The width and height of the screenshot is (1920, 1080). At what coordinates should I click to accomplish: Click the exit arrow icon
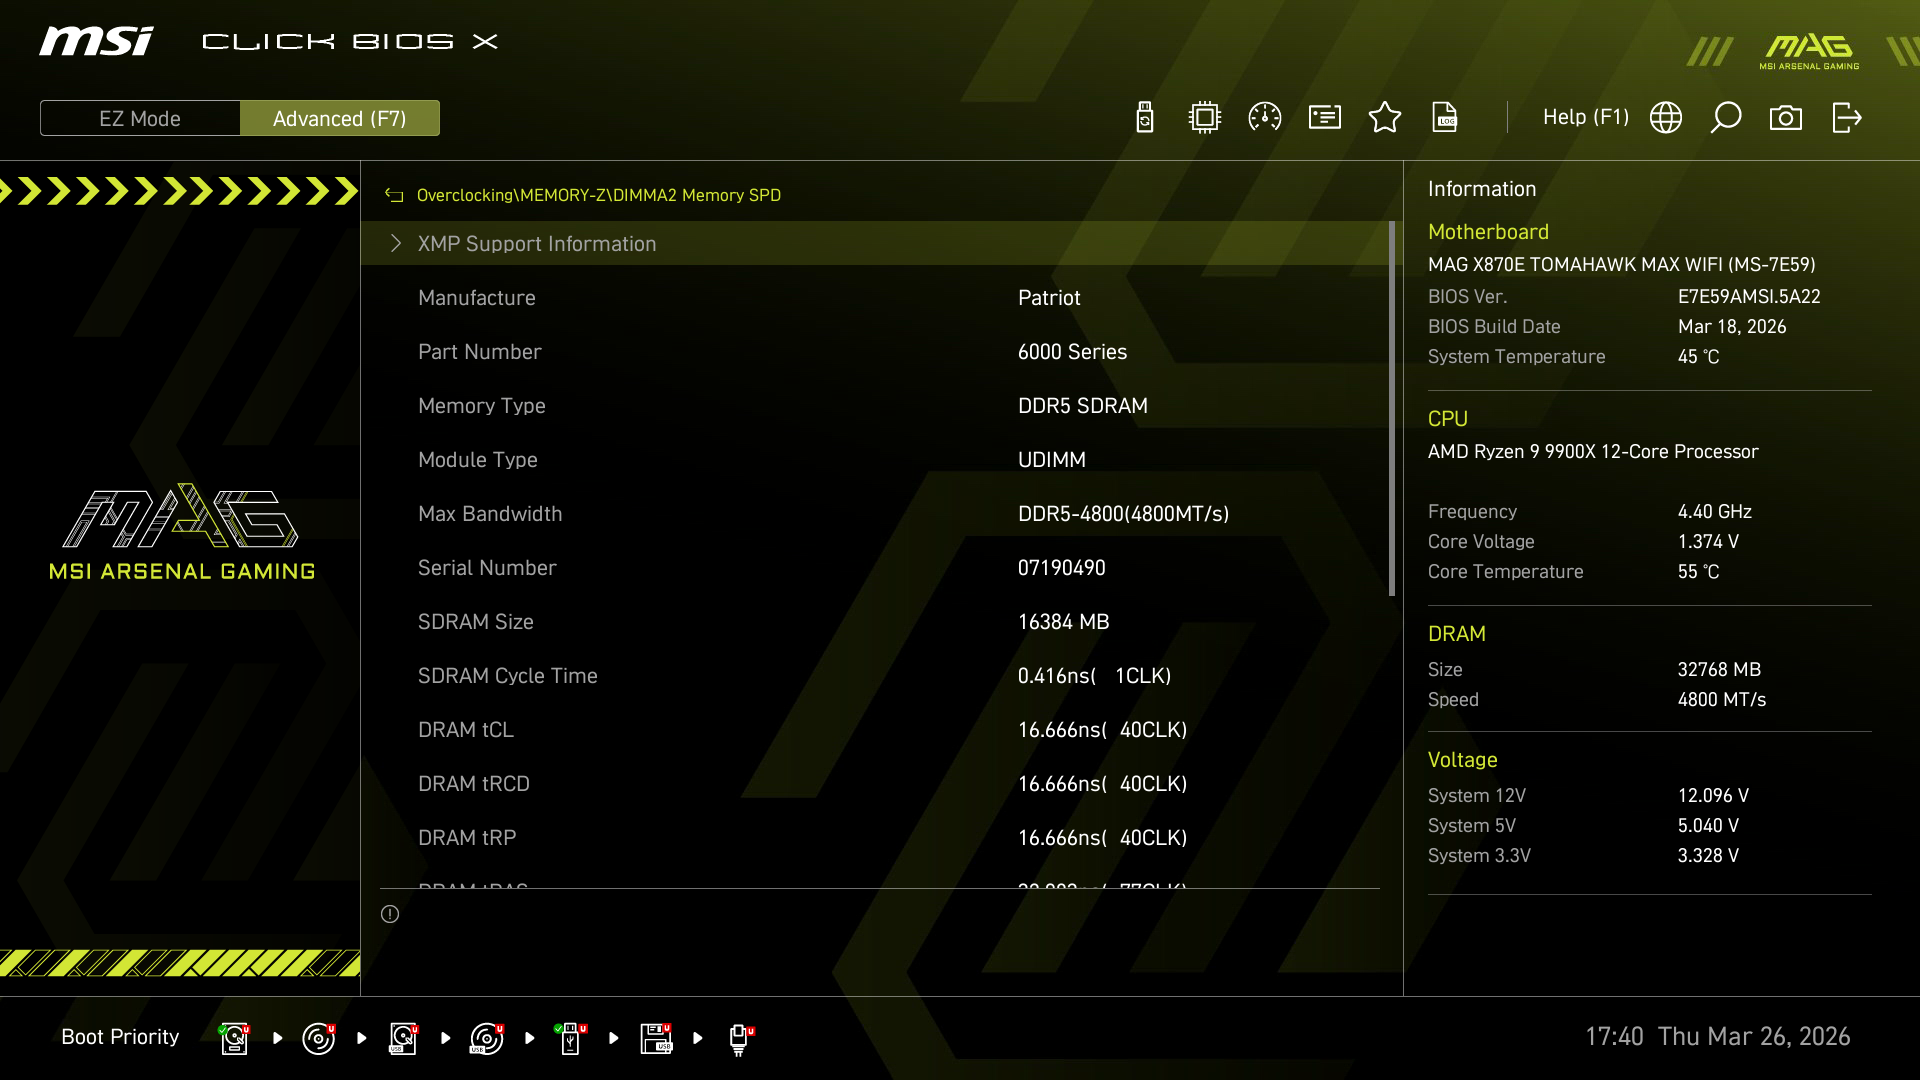pyautogui.click(x=1846, y=117)
